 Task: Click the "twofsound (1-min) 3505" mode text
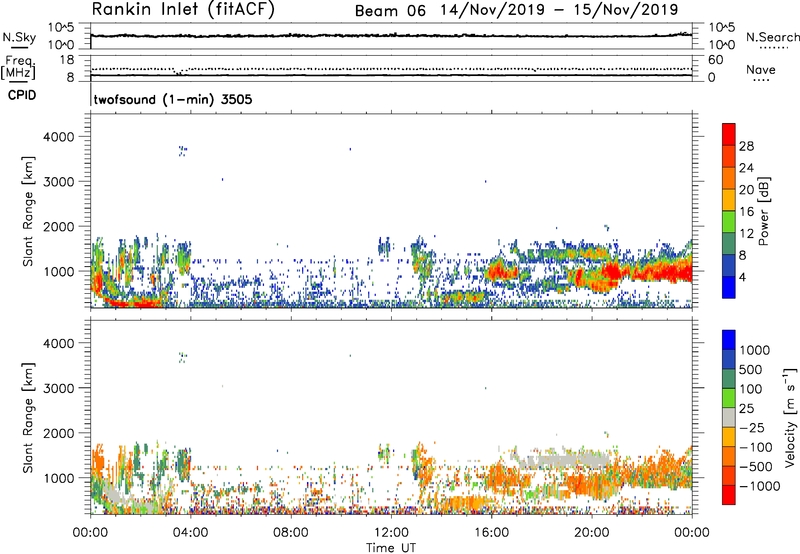pos(173,99)
